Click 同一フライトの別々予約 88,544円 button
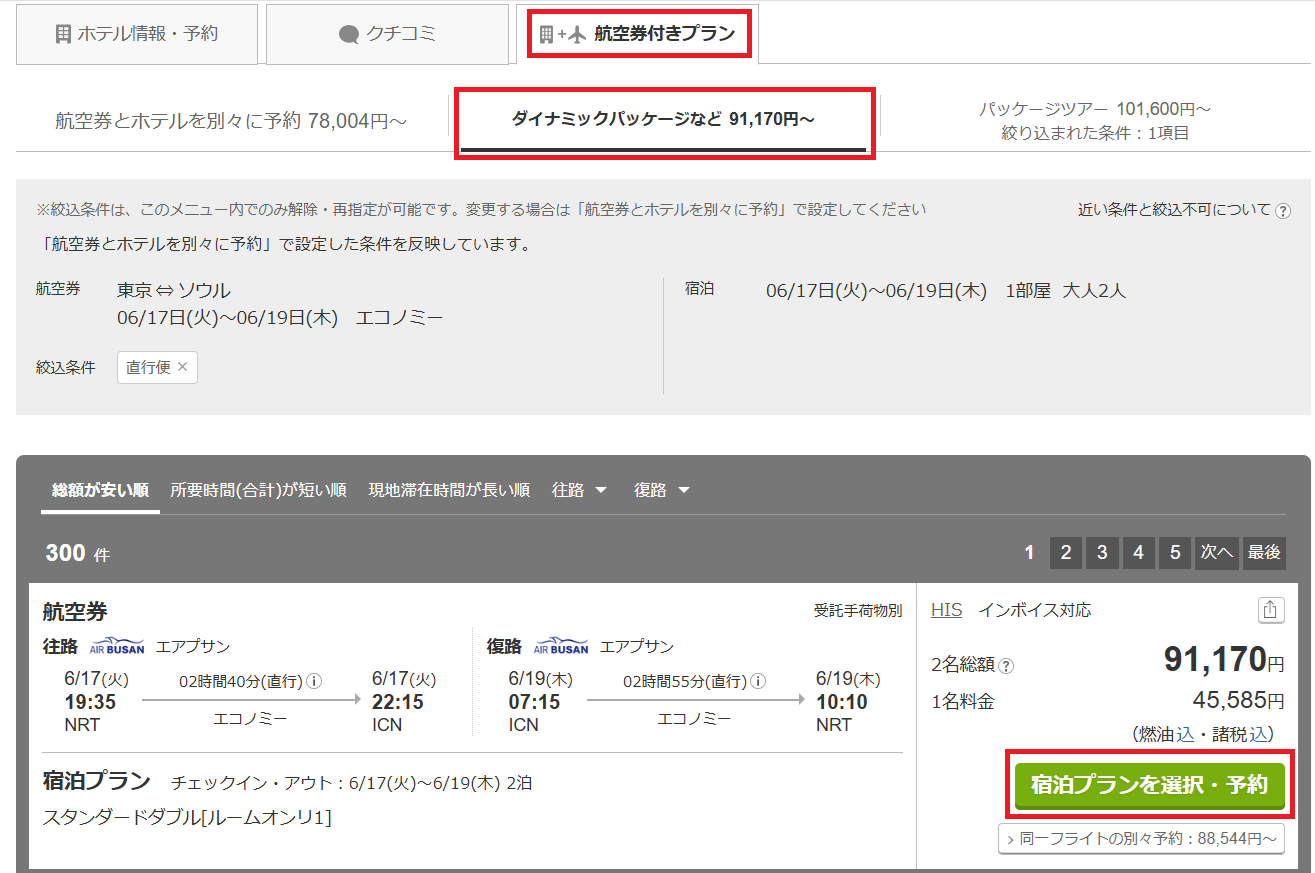Screen dimensions: 1315x873 tap(1141, 839)
